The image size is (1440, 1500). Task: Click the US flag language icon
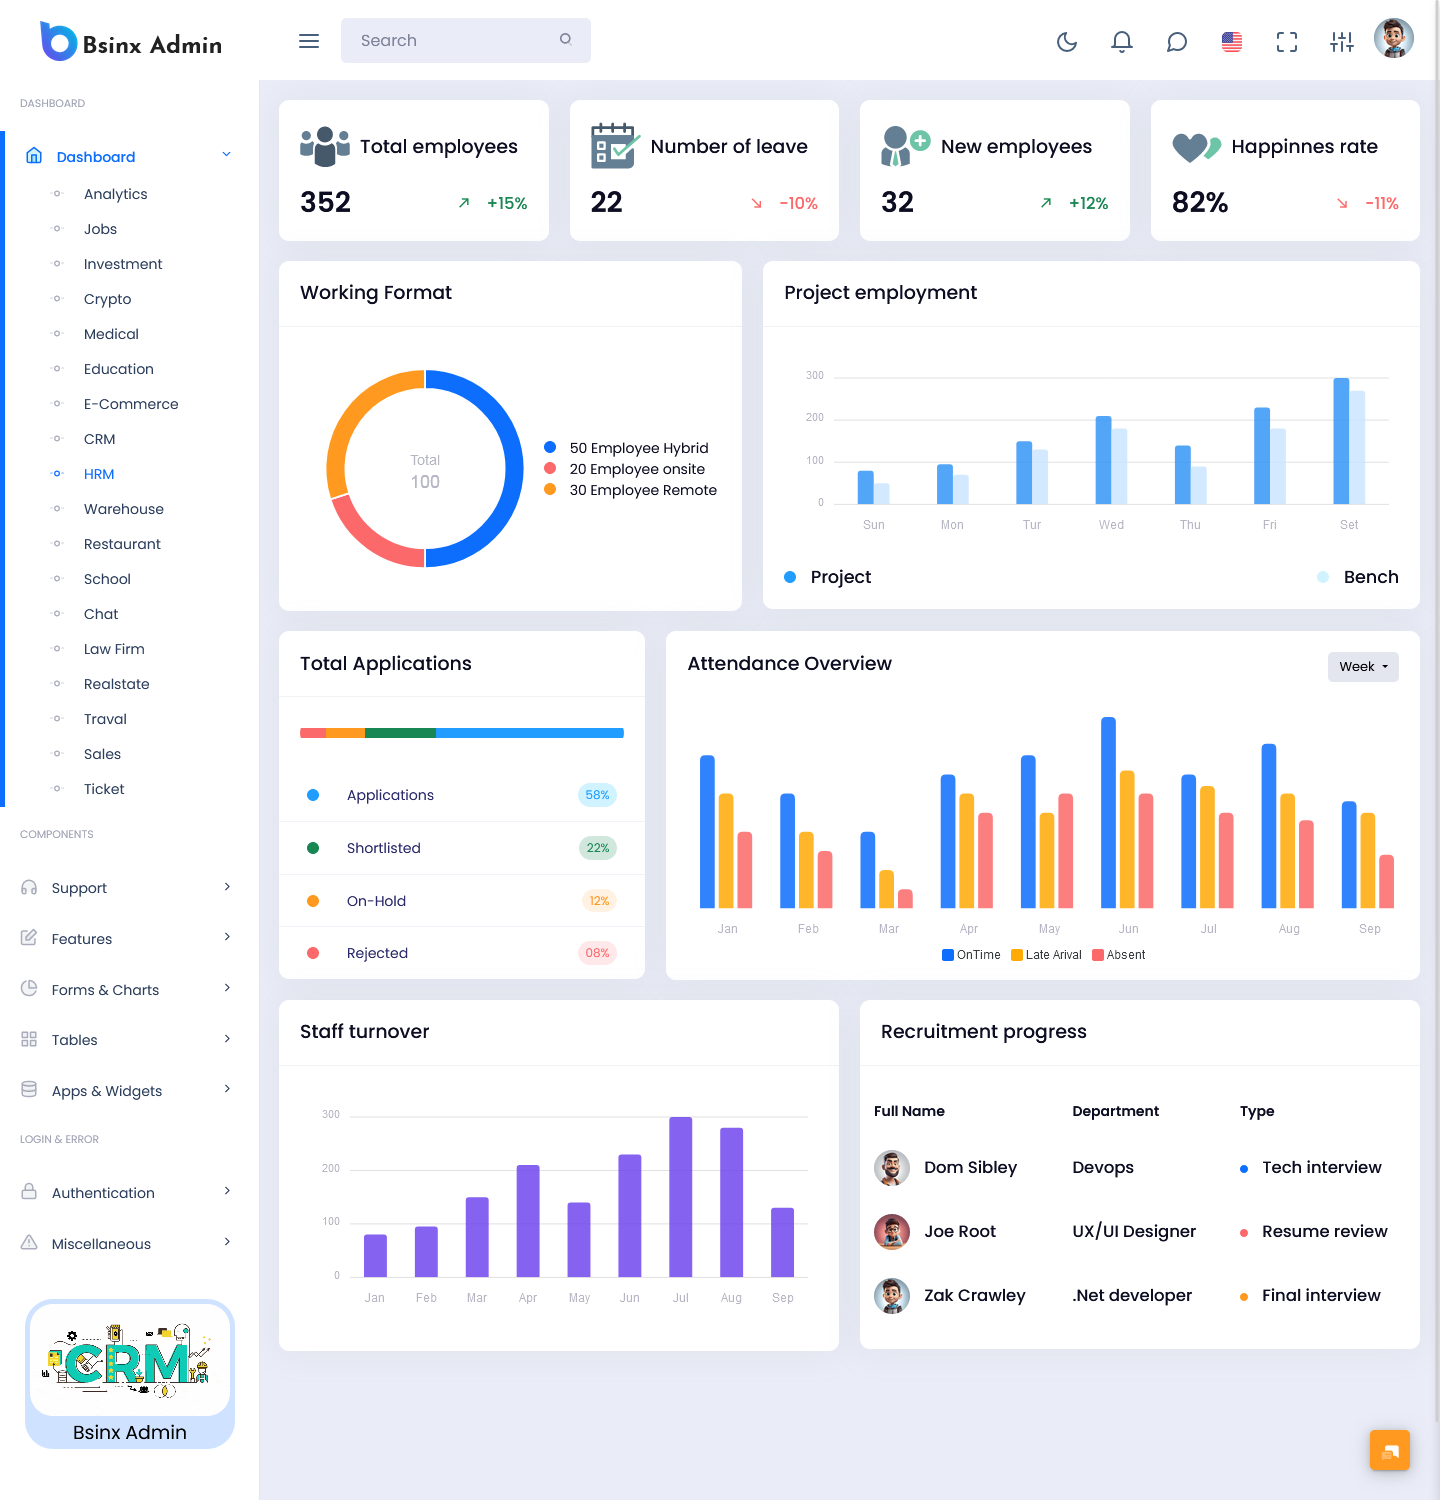coord(1232,41)
